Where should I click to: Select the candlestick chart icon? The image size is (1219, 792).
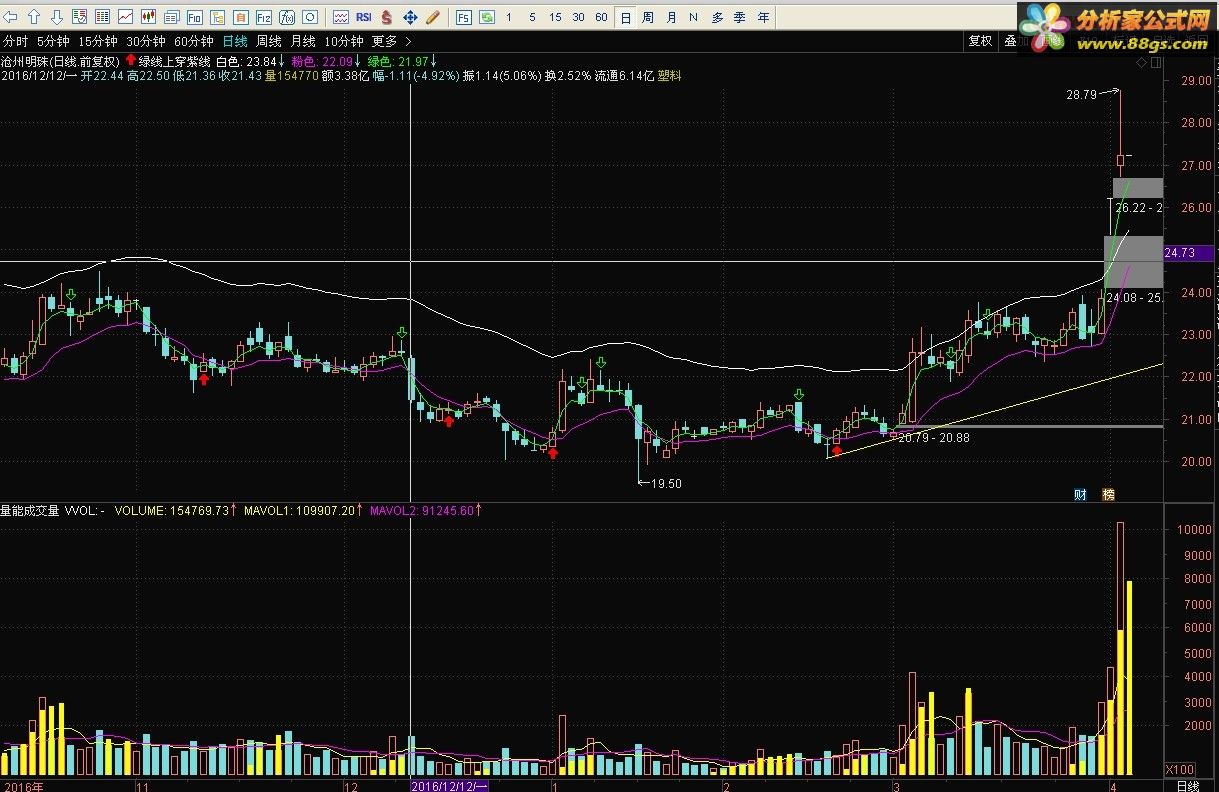tap(148, 17)
